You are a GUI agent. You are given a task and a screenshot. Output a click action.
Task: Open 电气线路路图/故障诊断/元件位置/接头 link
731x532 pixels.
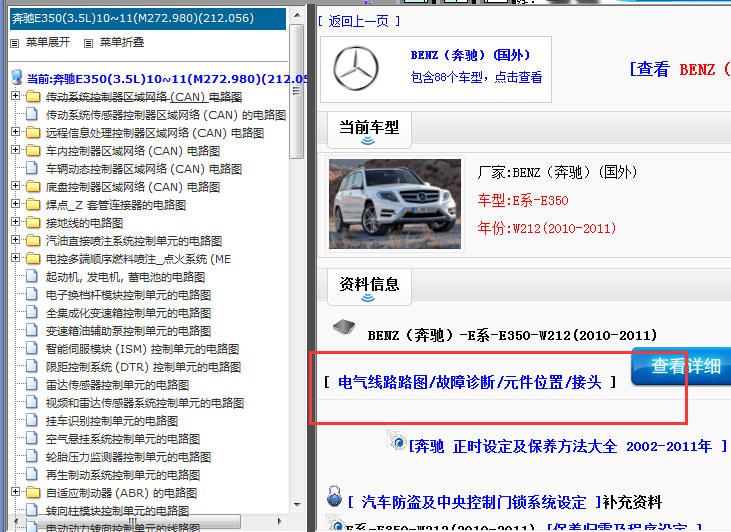(x=470, y=382)
